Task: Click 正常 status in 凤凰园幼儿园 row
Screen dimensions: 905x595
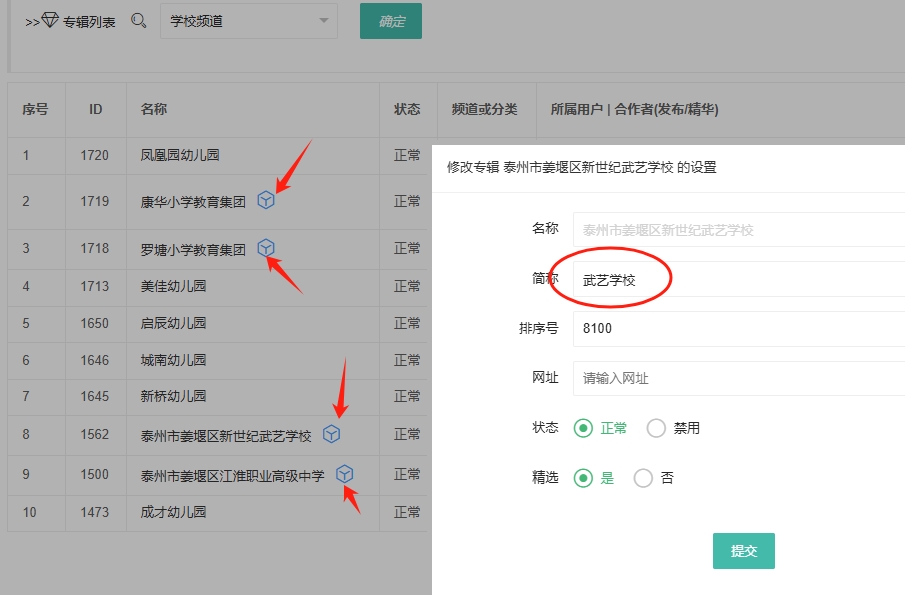Action: pyautogui.click(x=407, y=155)
